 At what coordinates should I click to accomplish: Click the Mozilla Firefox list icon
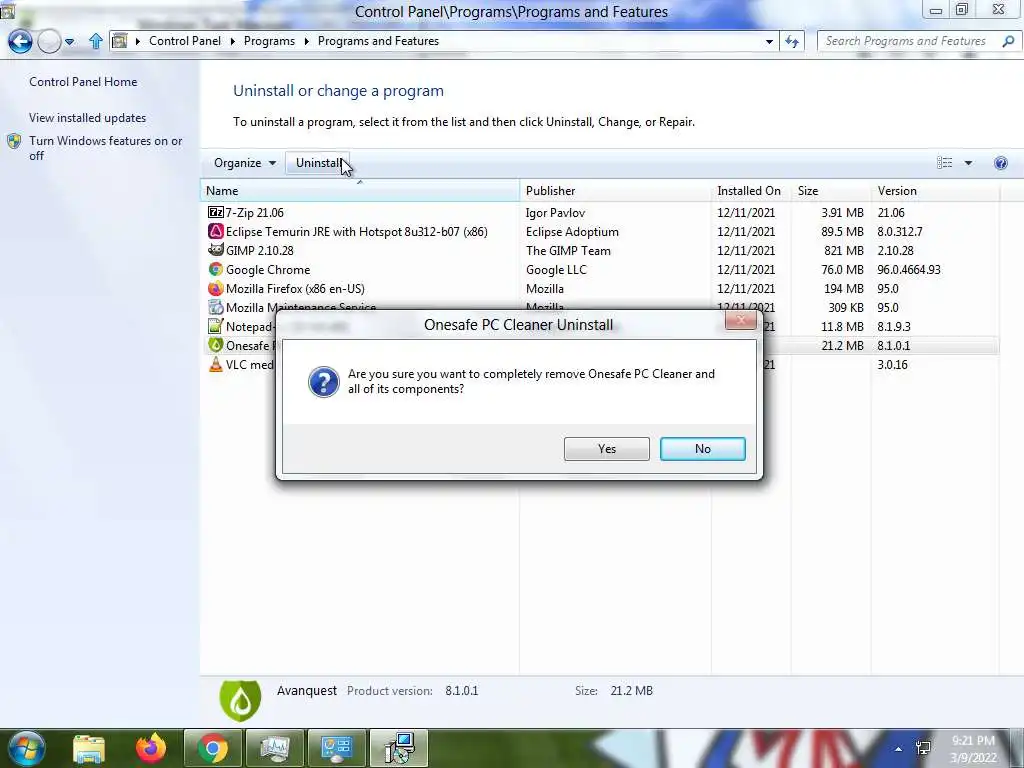coord(216,288)
